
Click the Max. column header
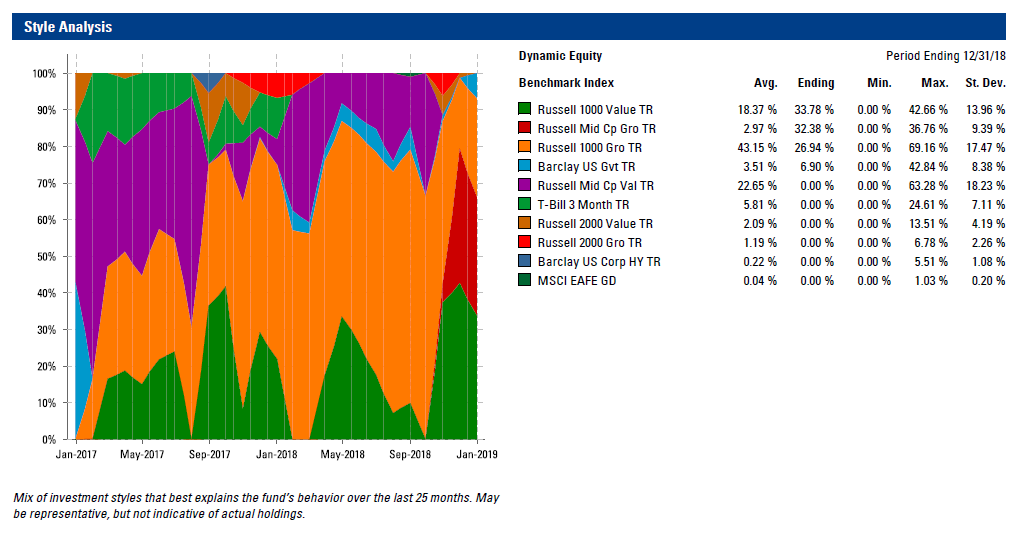tap(935, 82)
